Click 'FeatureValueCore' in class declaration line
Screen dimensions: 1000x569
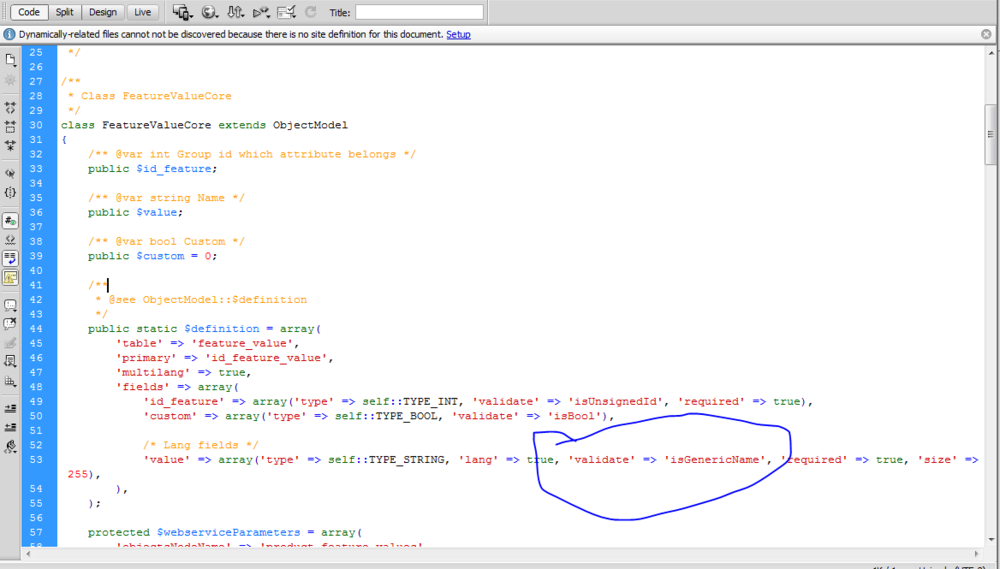click(156, 125)
